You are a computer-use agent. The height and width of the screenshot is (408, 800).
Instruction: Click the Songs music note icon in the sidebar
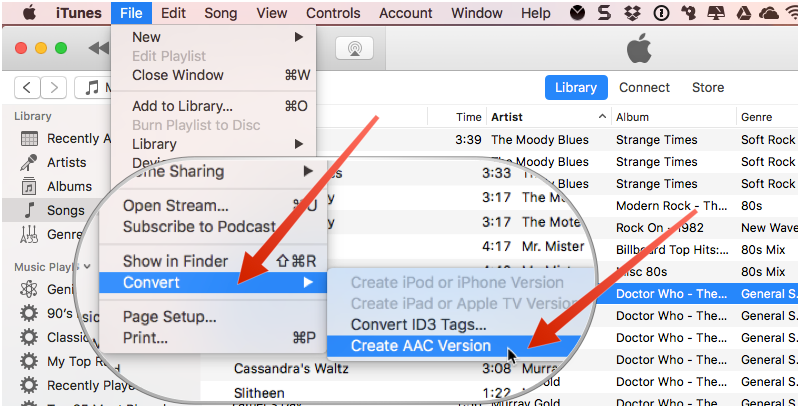pos(30,210)
